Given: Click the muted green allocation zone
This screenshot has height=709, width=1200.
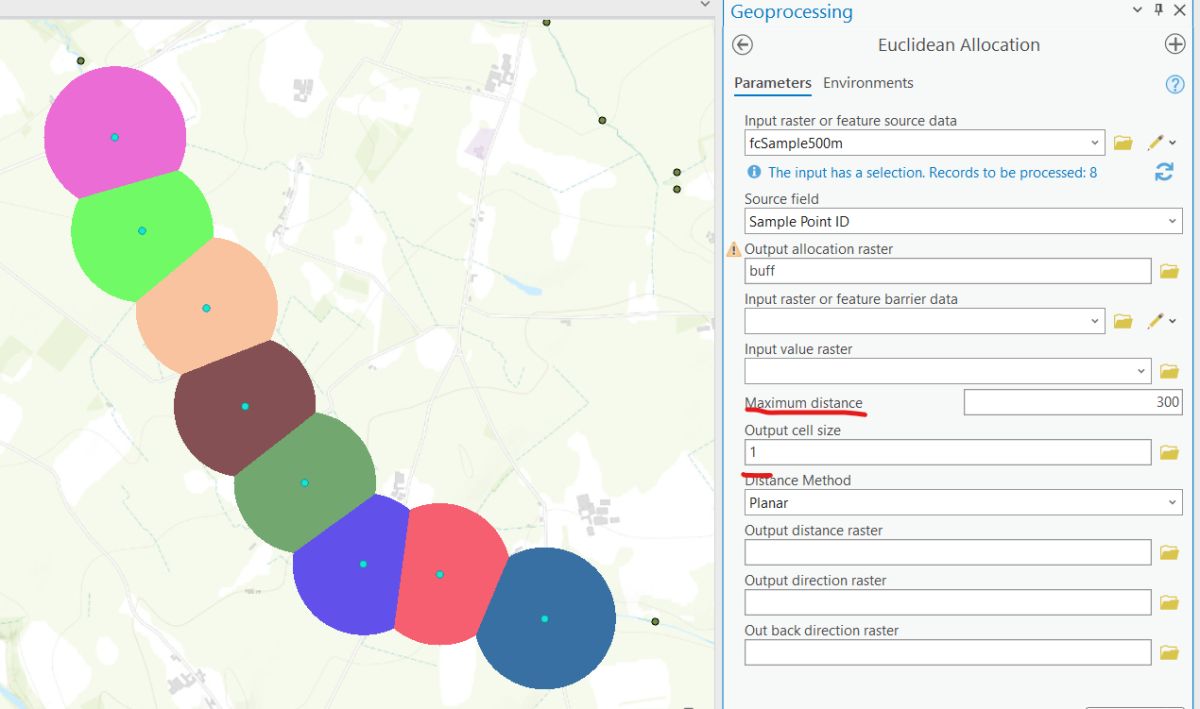Looking at the screenshot, I should tap(305, 482).
